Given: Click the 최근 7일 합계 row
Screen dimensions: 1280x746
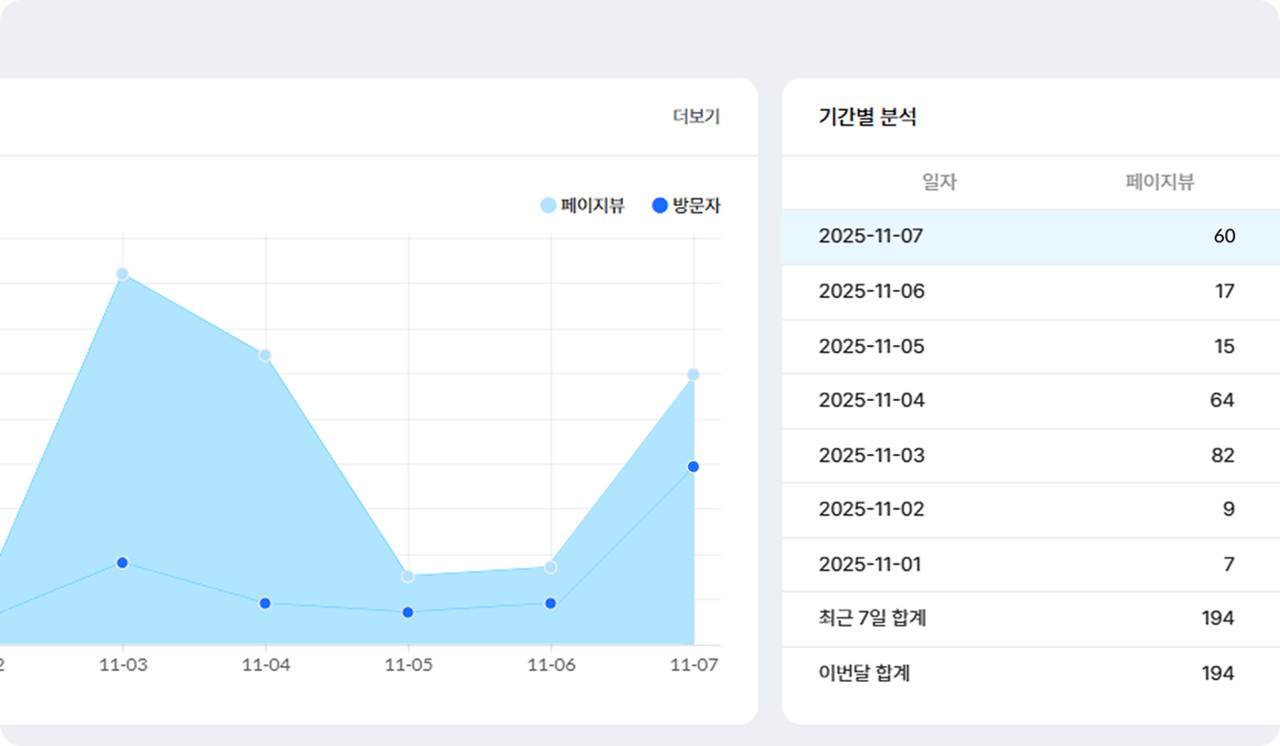Looking at the screenshot, I should (x=1030, y=619).
